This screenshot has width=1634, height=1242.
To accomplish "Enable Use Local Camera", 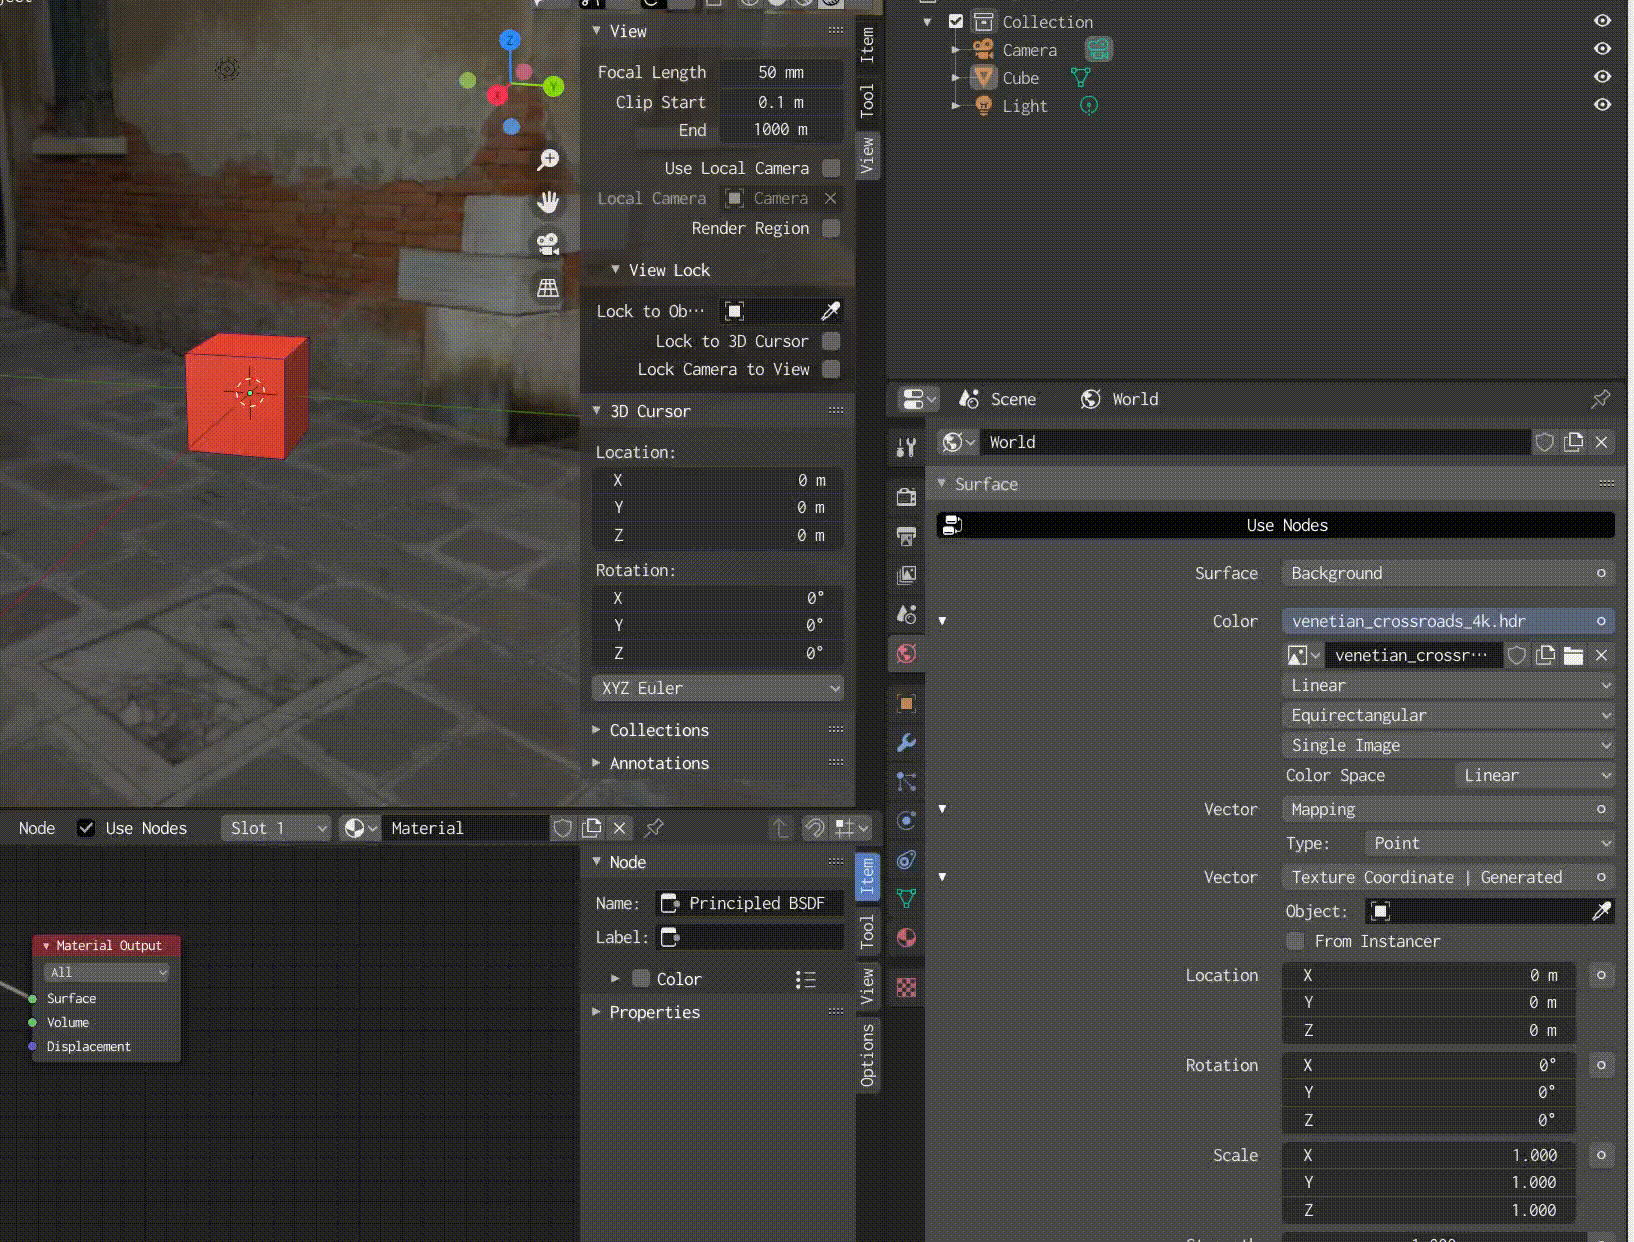I will pos(831,168).
